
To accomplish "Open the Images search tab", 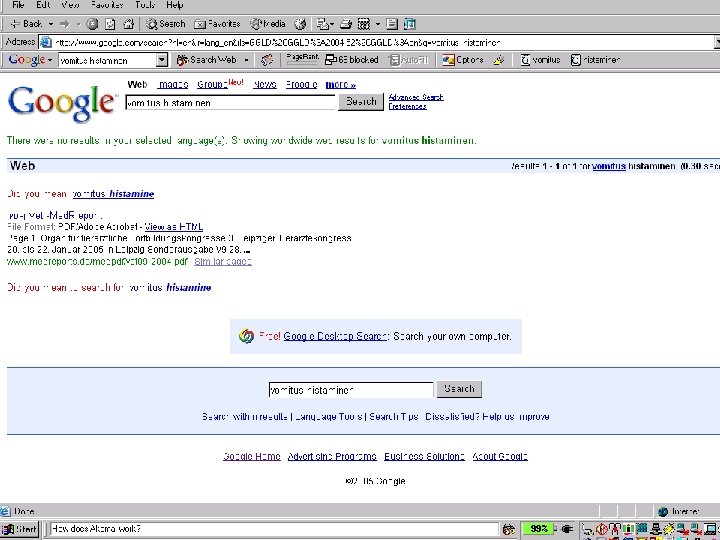I will 173,84.
